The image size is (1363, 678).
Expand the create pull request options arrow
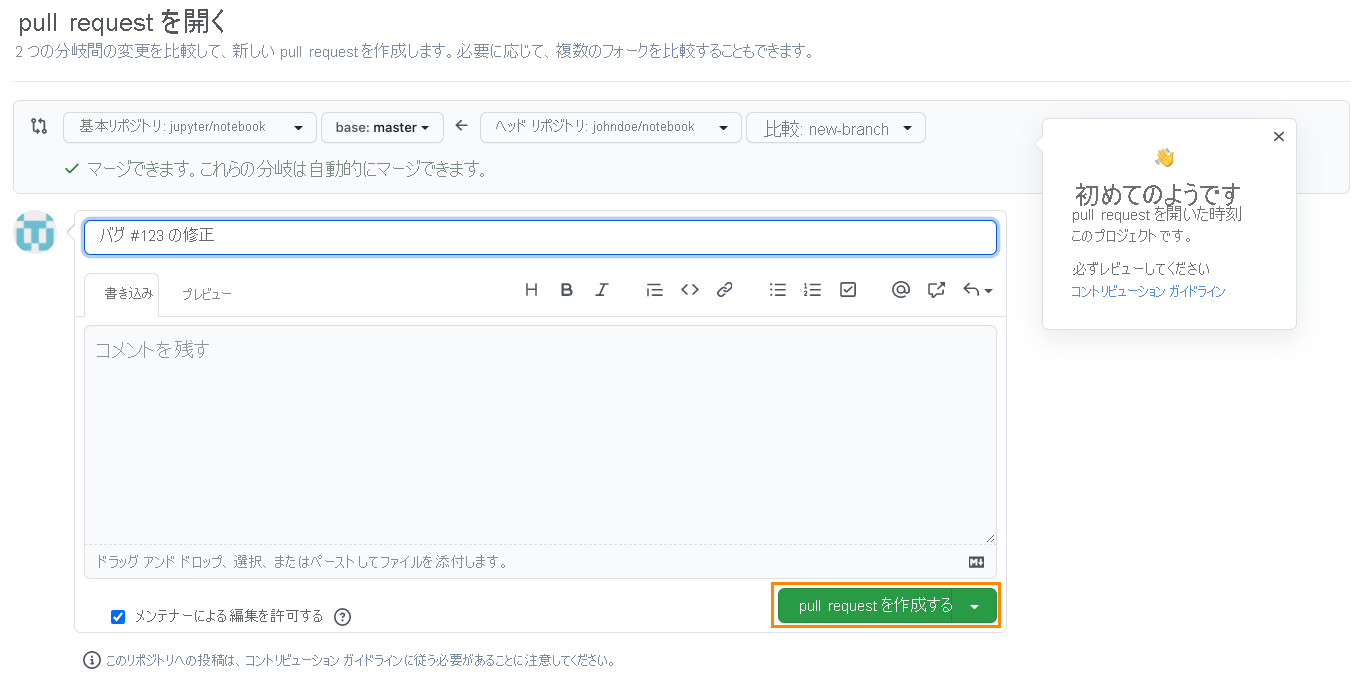click(x=975, y=606)
